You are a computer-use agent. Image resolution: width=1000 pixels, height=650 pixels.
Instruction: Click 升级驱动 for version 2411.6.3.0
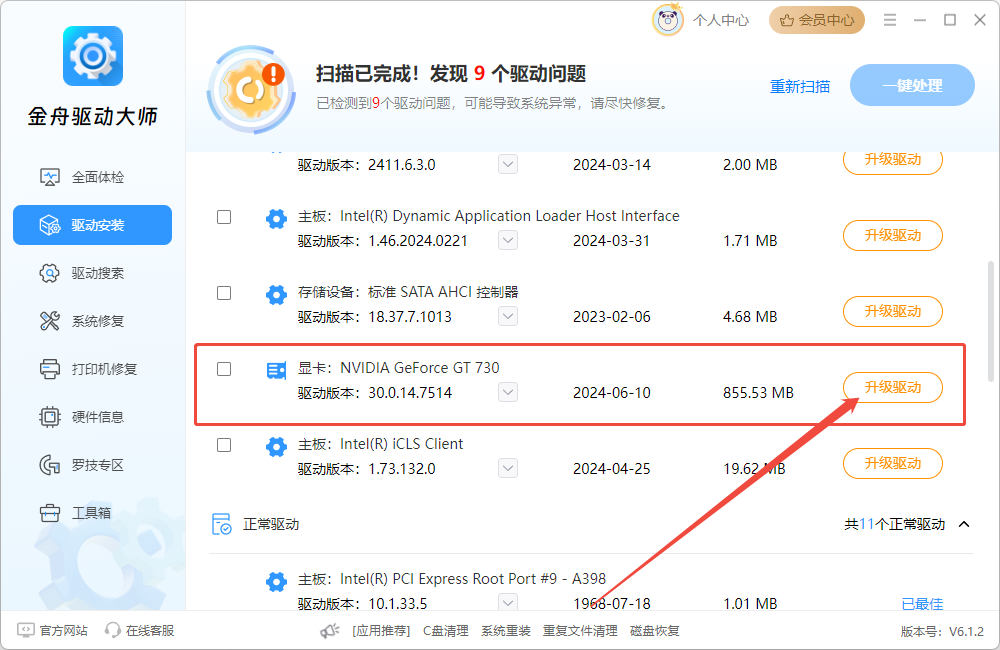coord(893,162)
